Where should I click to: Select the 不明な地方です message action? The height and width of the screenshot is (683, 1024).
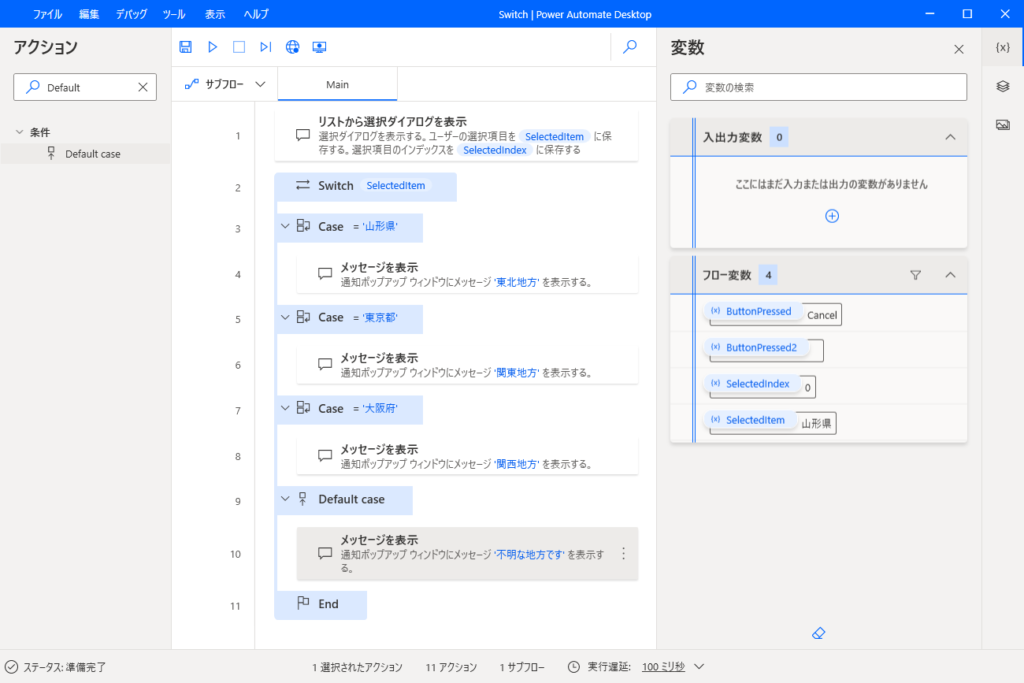click(x=468, y=554)
